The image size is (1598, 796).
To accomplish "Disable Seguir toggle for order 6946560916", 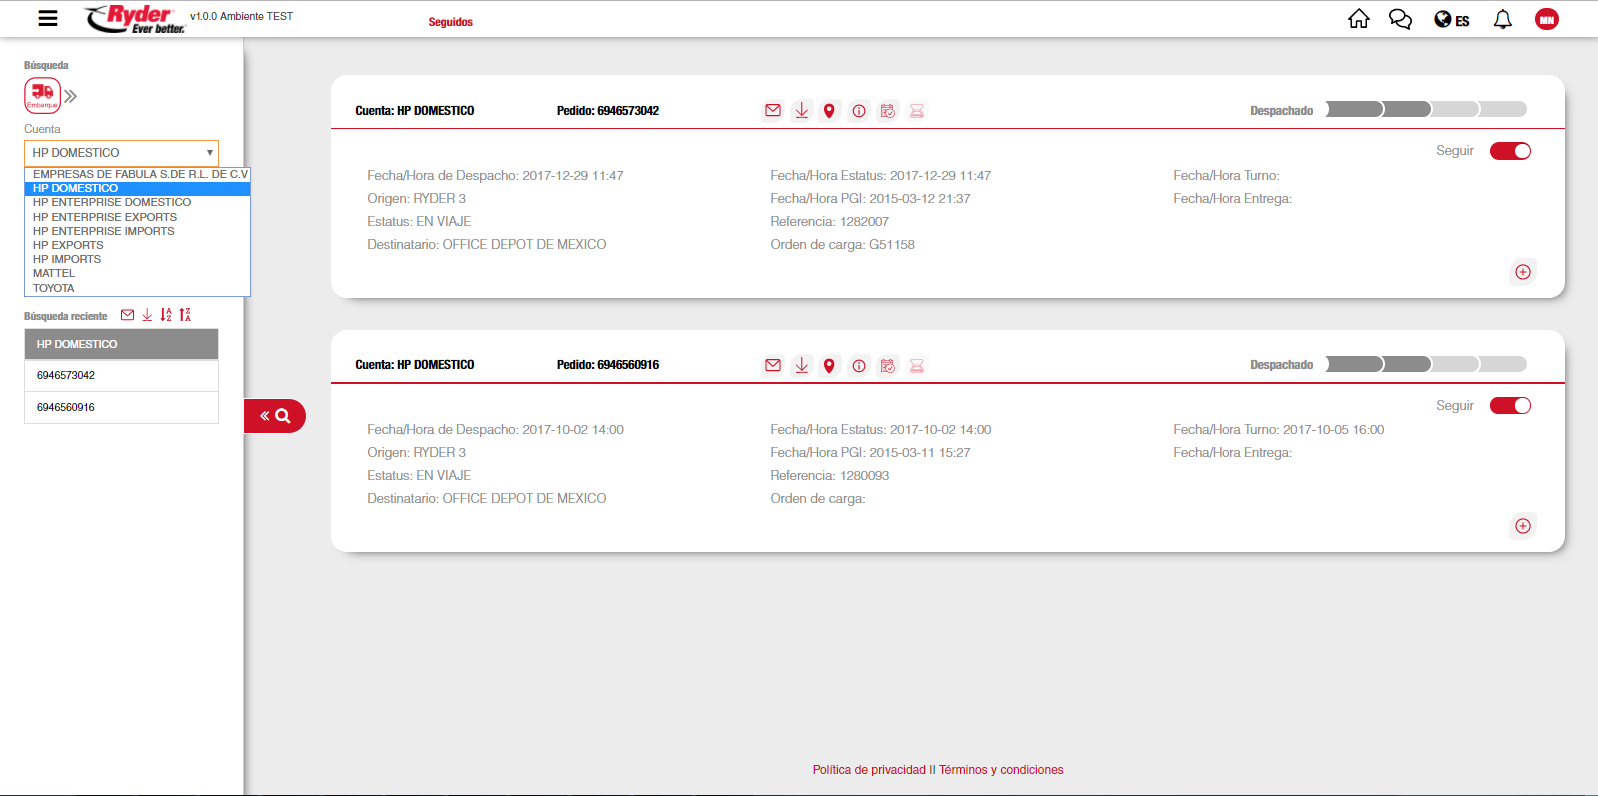I will pyautogui.click(x=1510, y=405).
